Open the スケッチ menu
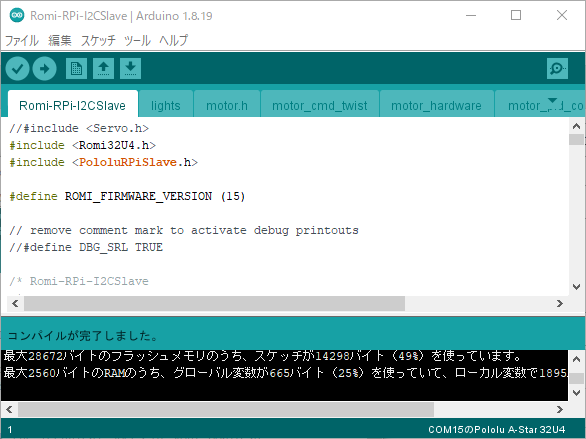 [98, 40]
